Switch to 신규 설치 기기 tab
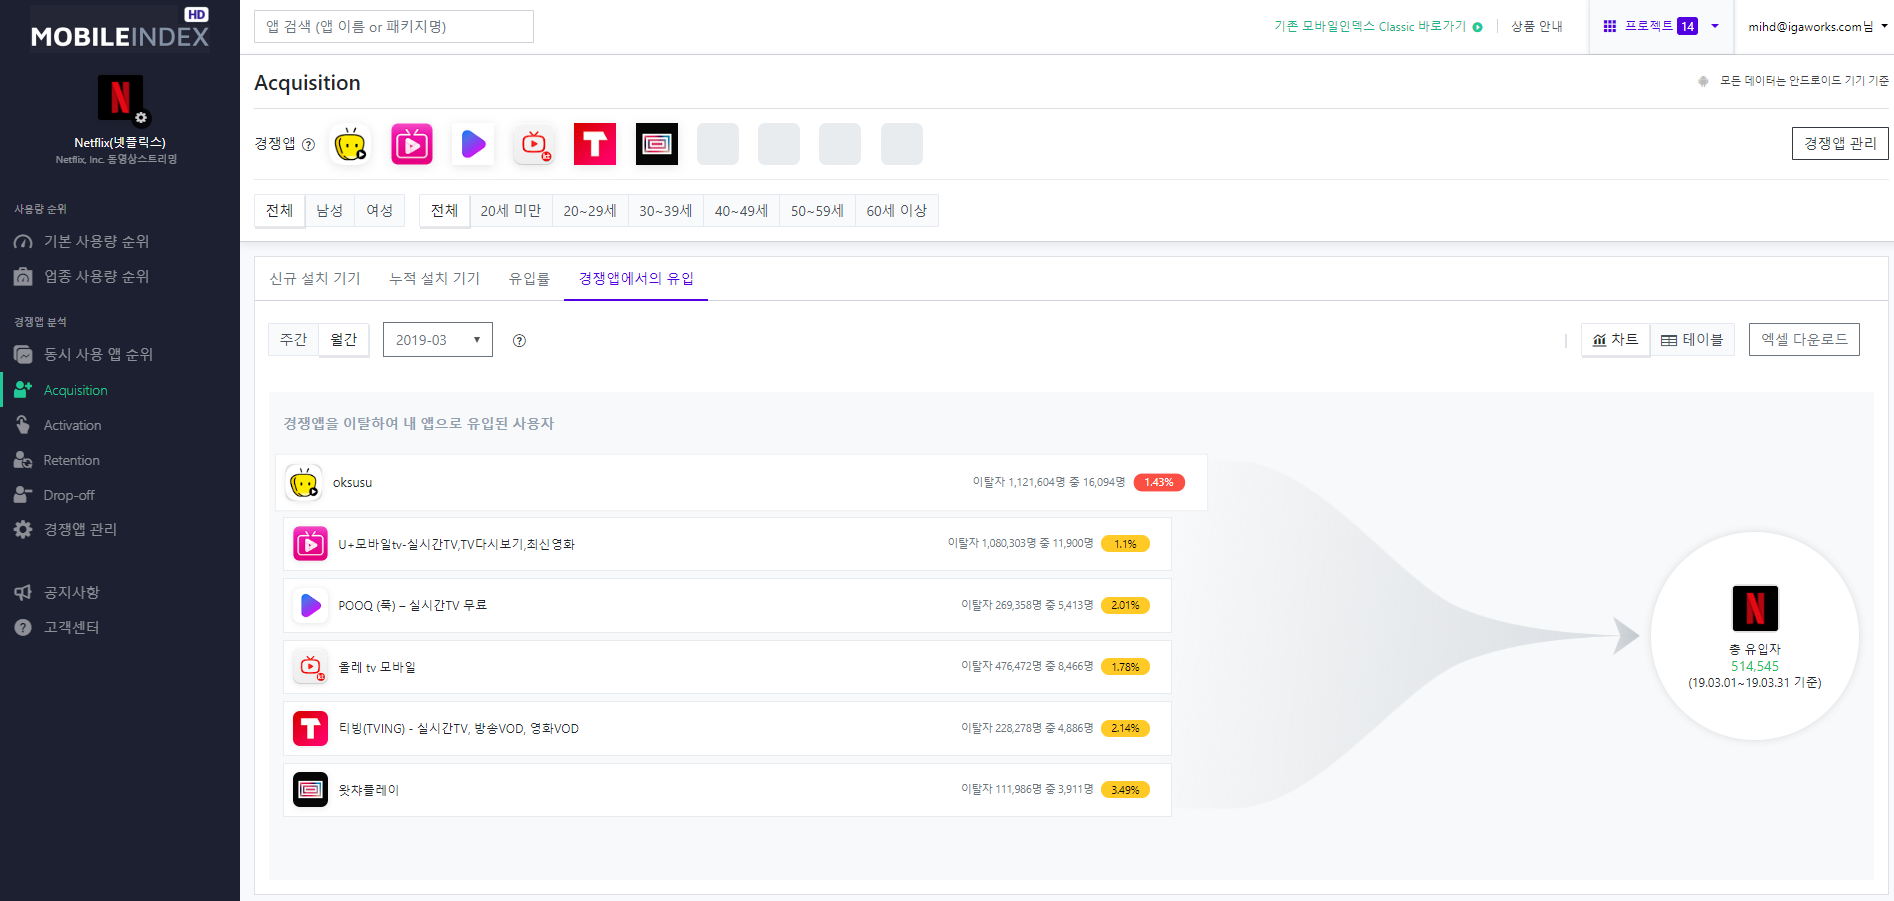 315,279
